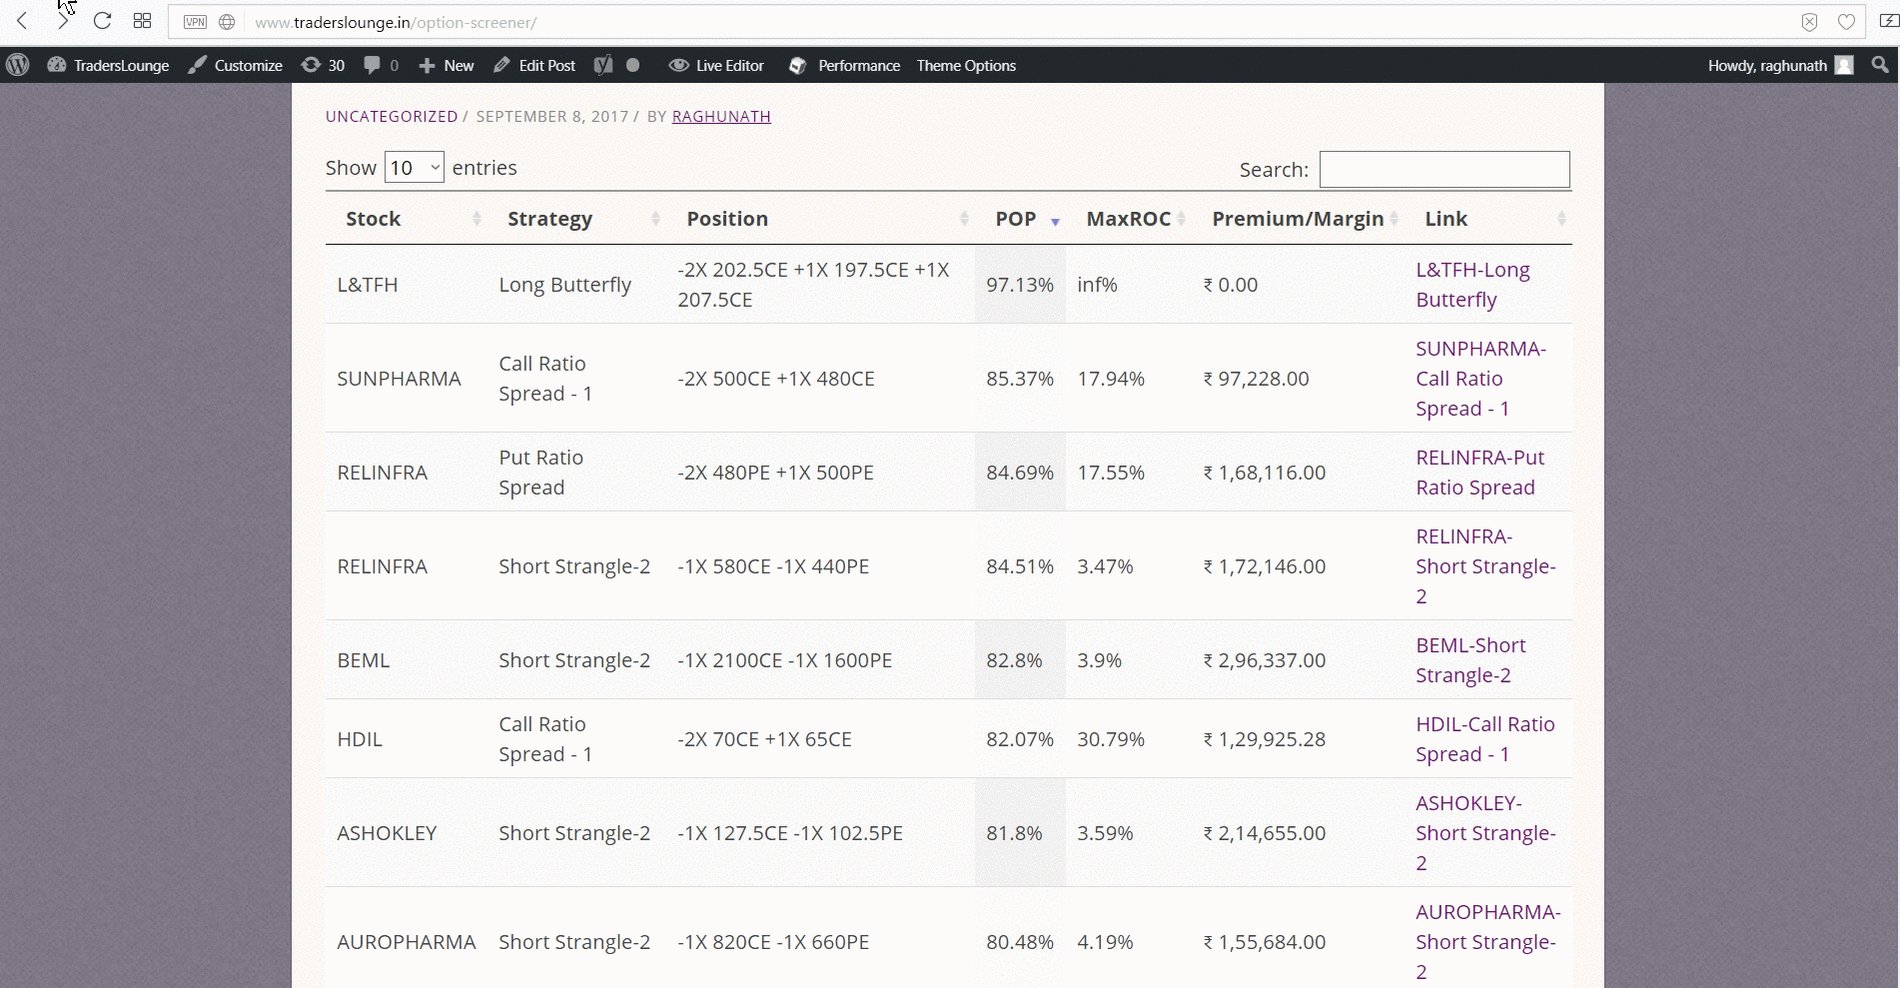Open SUNPHARMA-Call Ratio Spread - 1 link

[1480, 378]
